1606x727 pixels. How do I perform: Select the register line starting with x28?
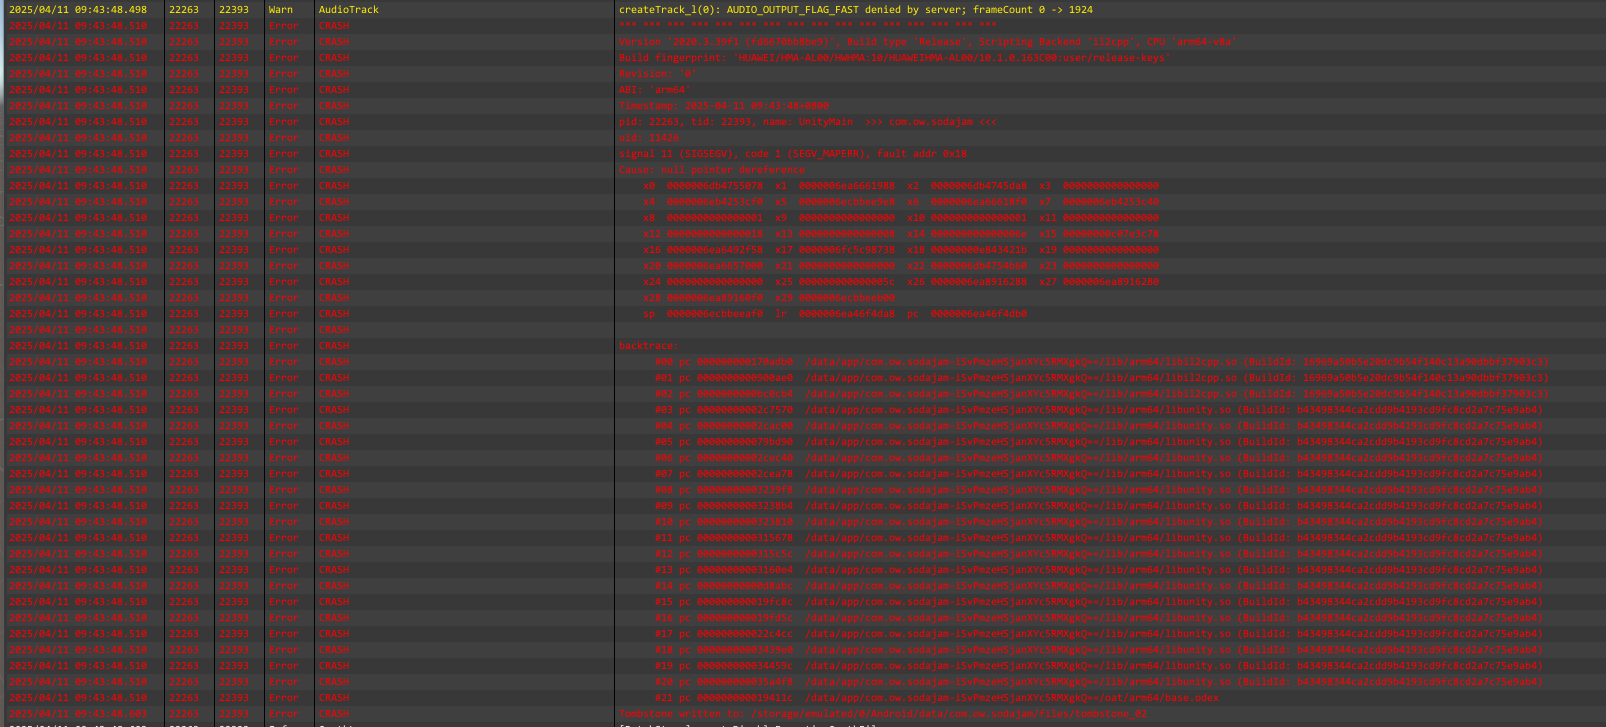click(769, 298)
